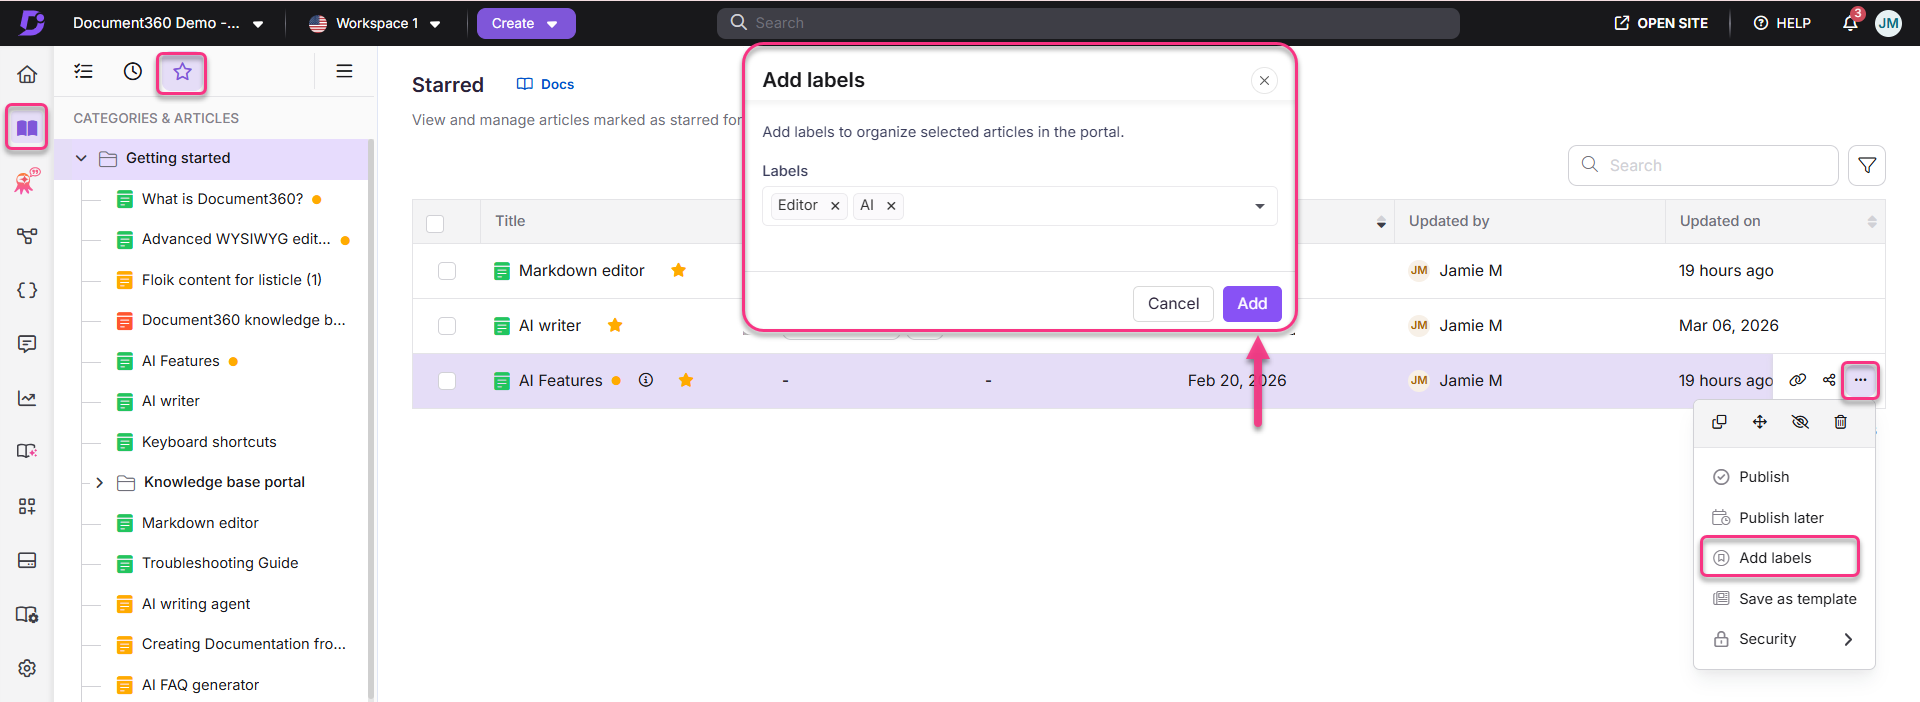Show the All articles list icon
This screenshot has width=1920, height=702.
click(x=84, y=71)
